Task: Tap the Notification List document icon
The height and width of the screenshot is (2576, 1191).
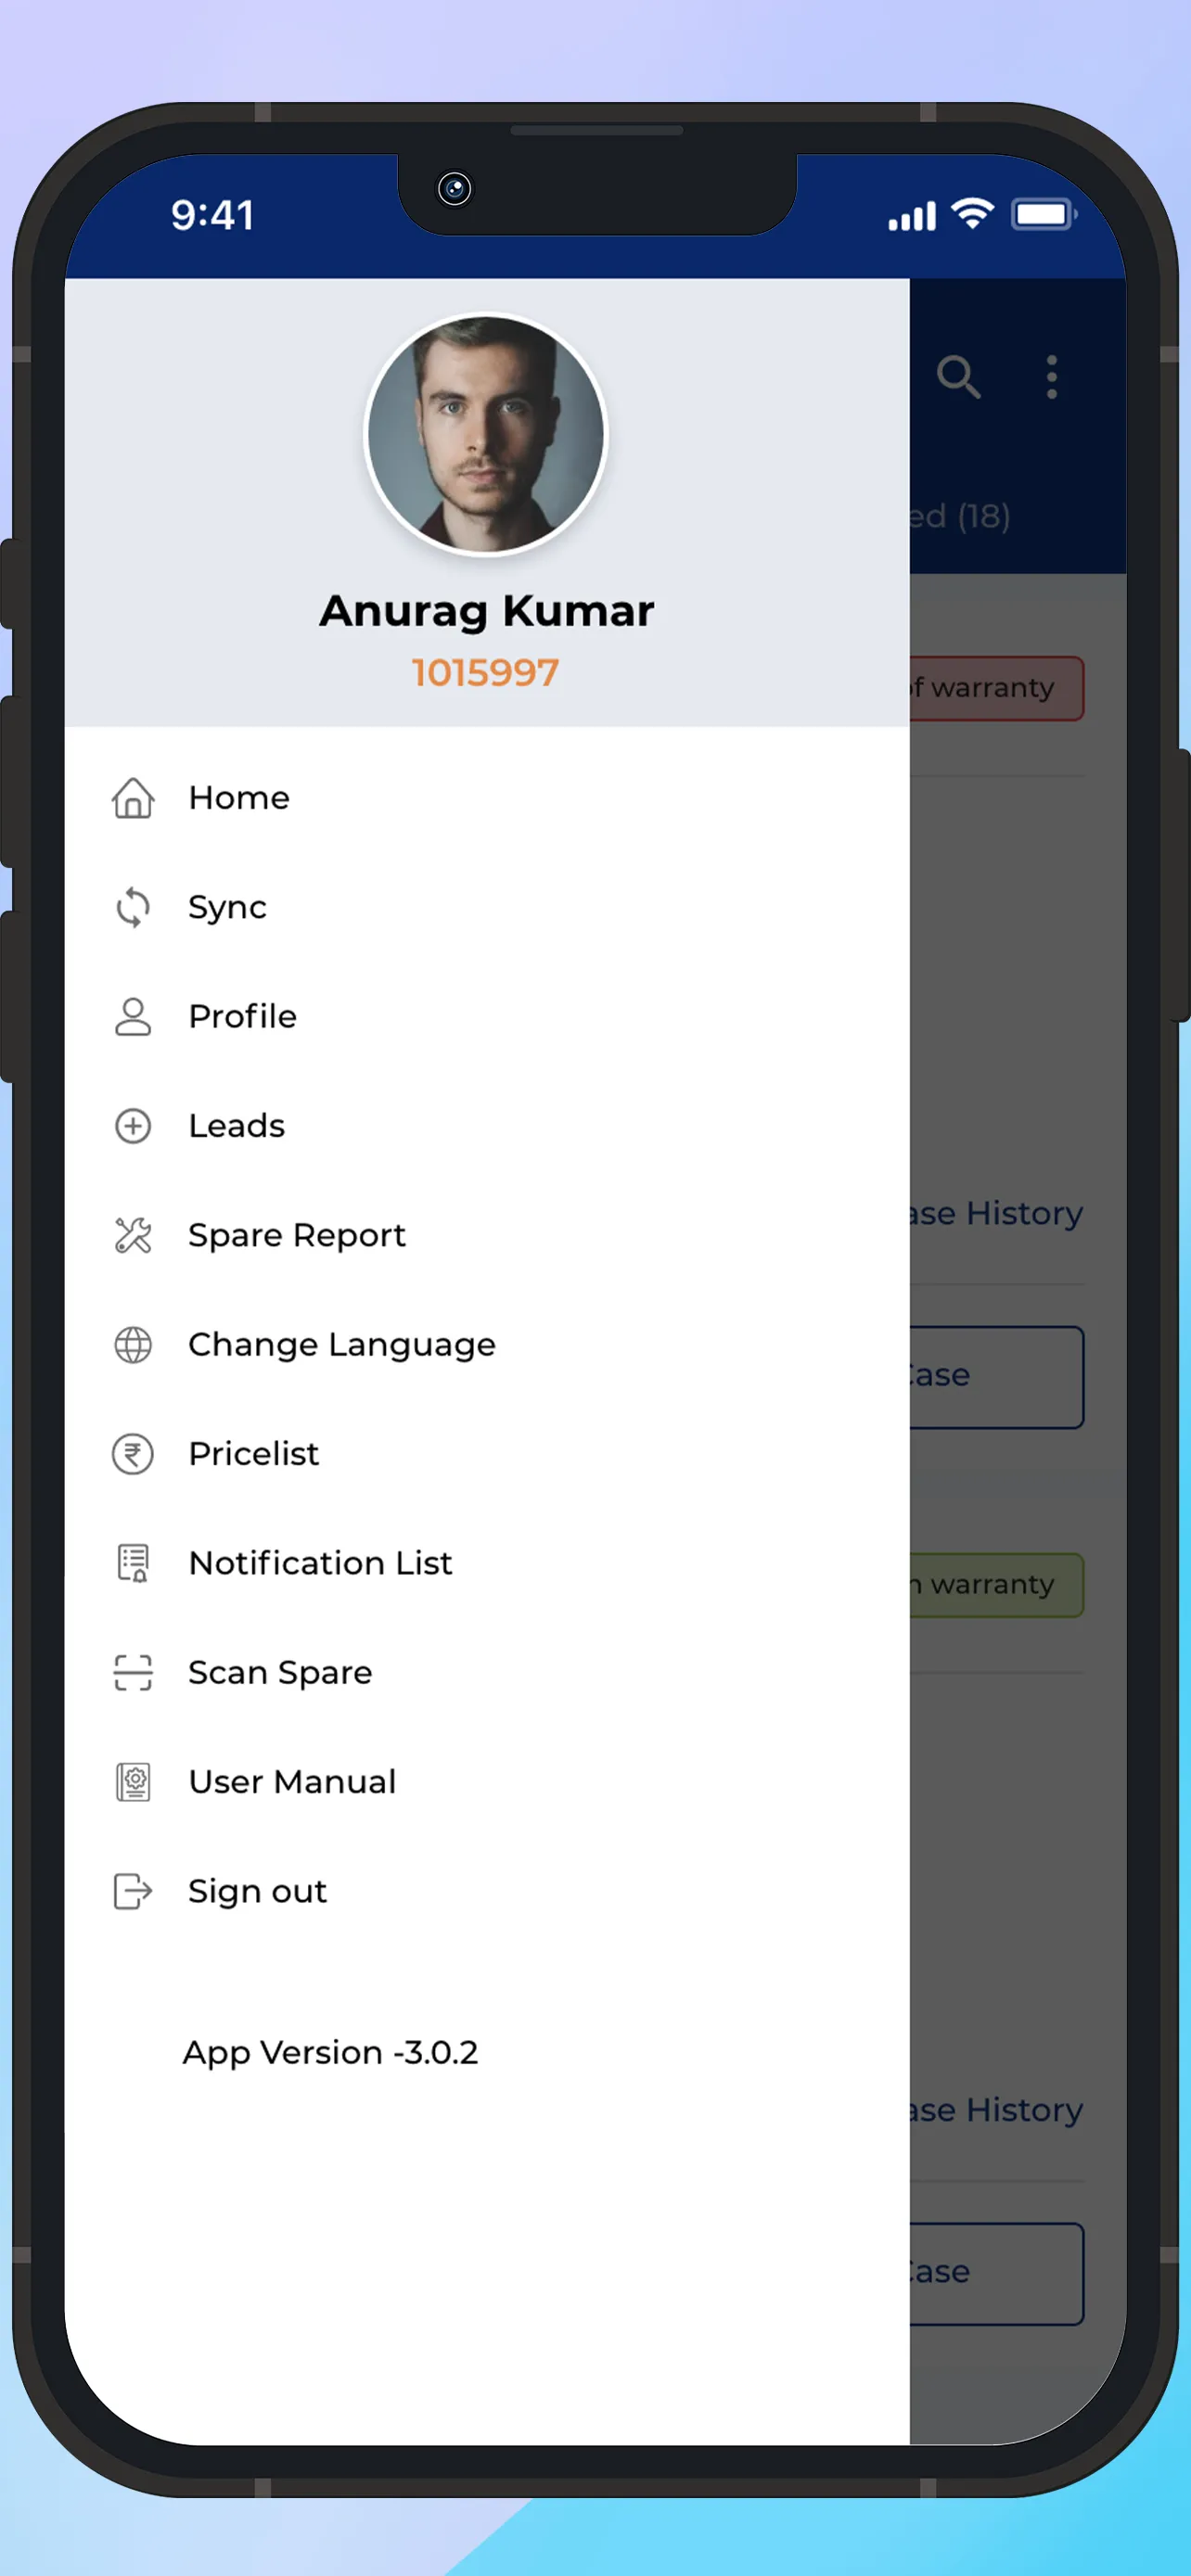Action: 133,1563
